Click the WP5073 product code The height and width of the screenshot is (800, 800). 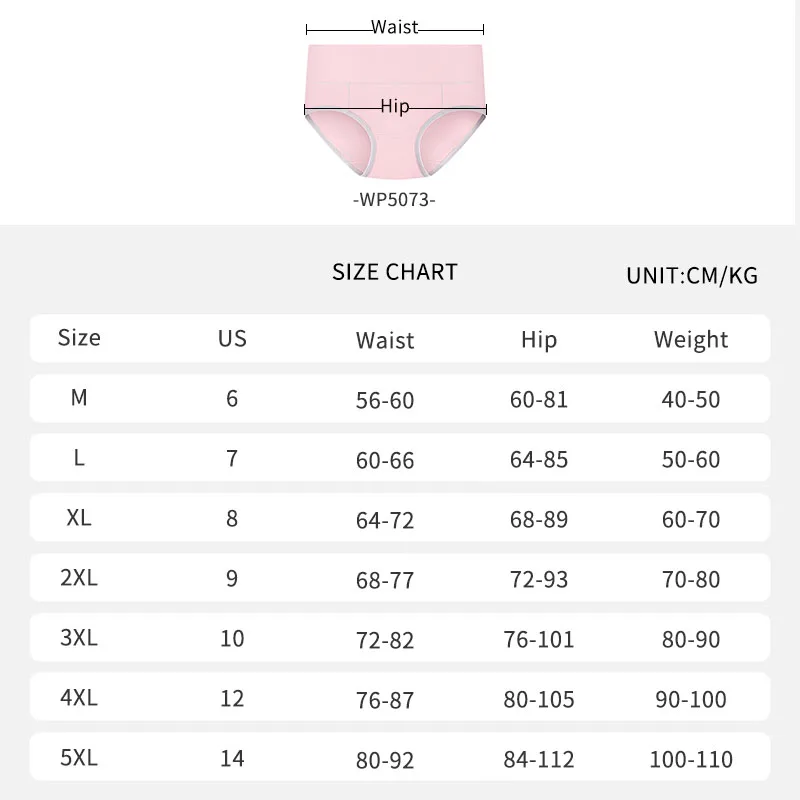click(394, 200)
